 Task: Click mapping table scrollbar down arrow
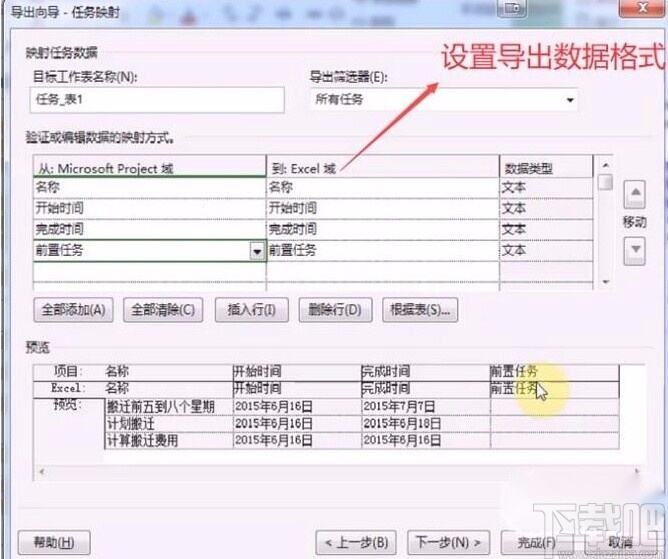coord(605,282)
